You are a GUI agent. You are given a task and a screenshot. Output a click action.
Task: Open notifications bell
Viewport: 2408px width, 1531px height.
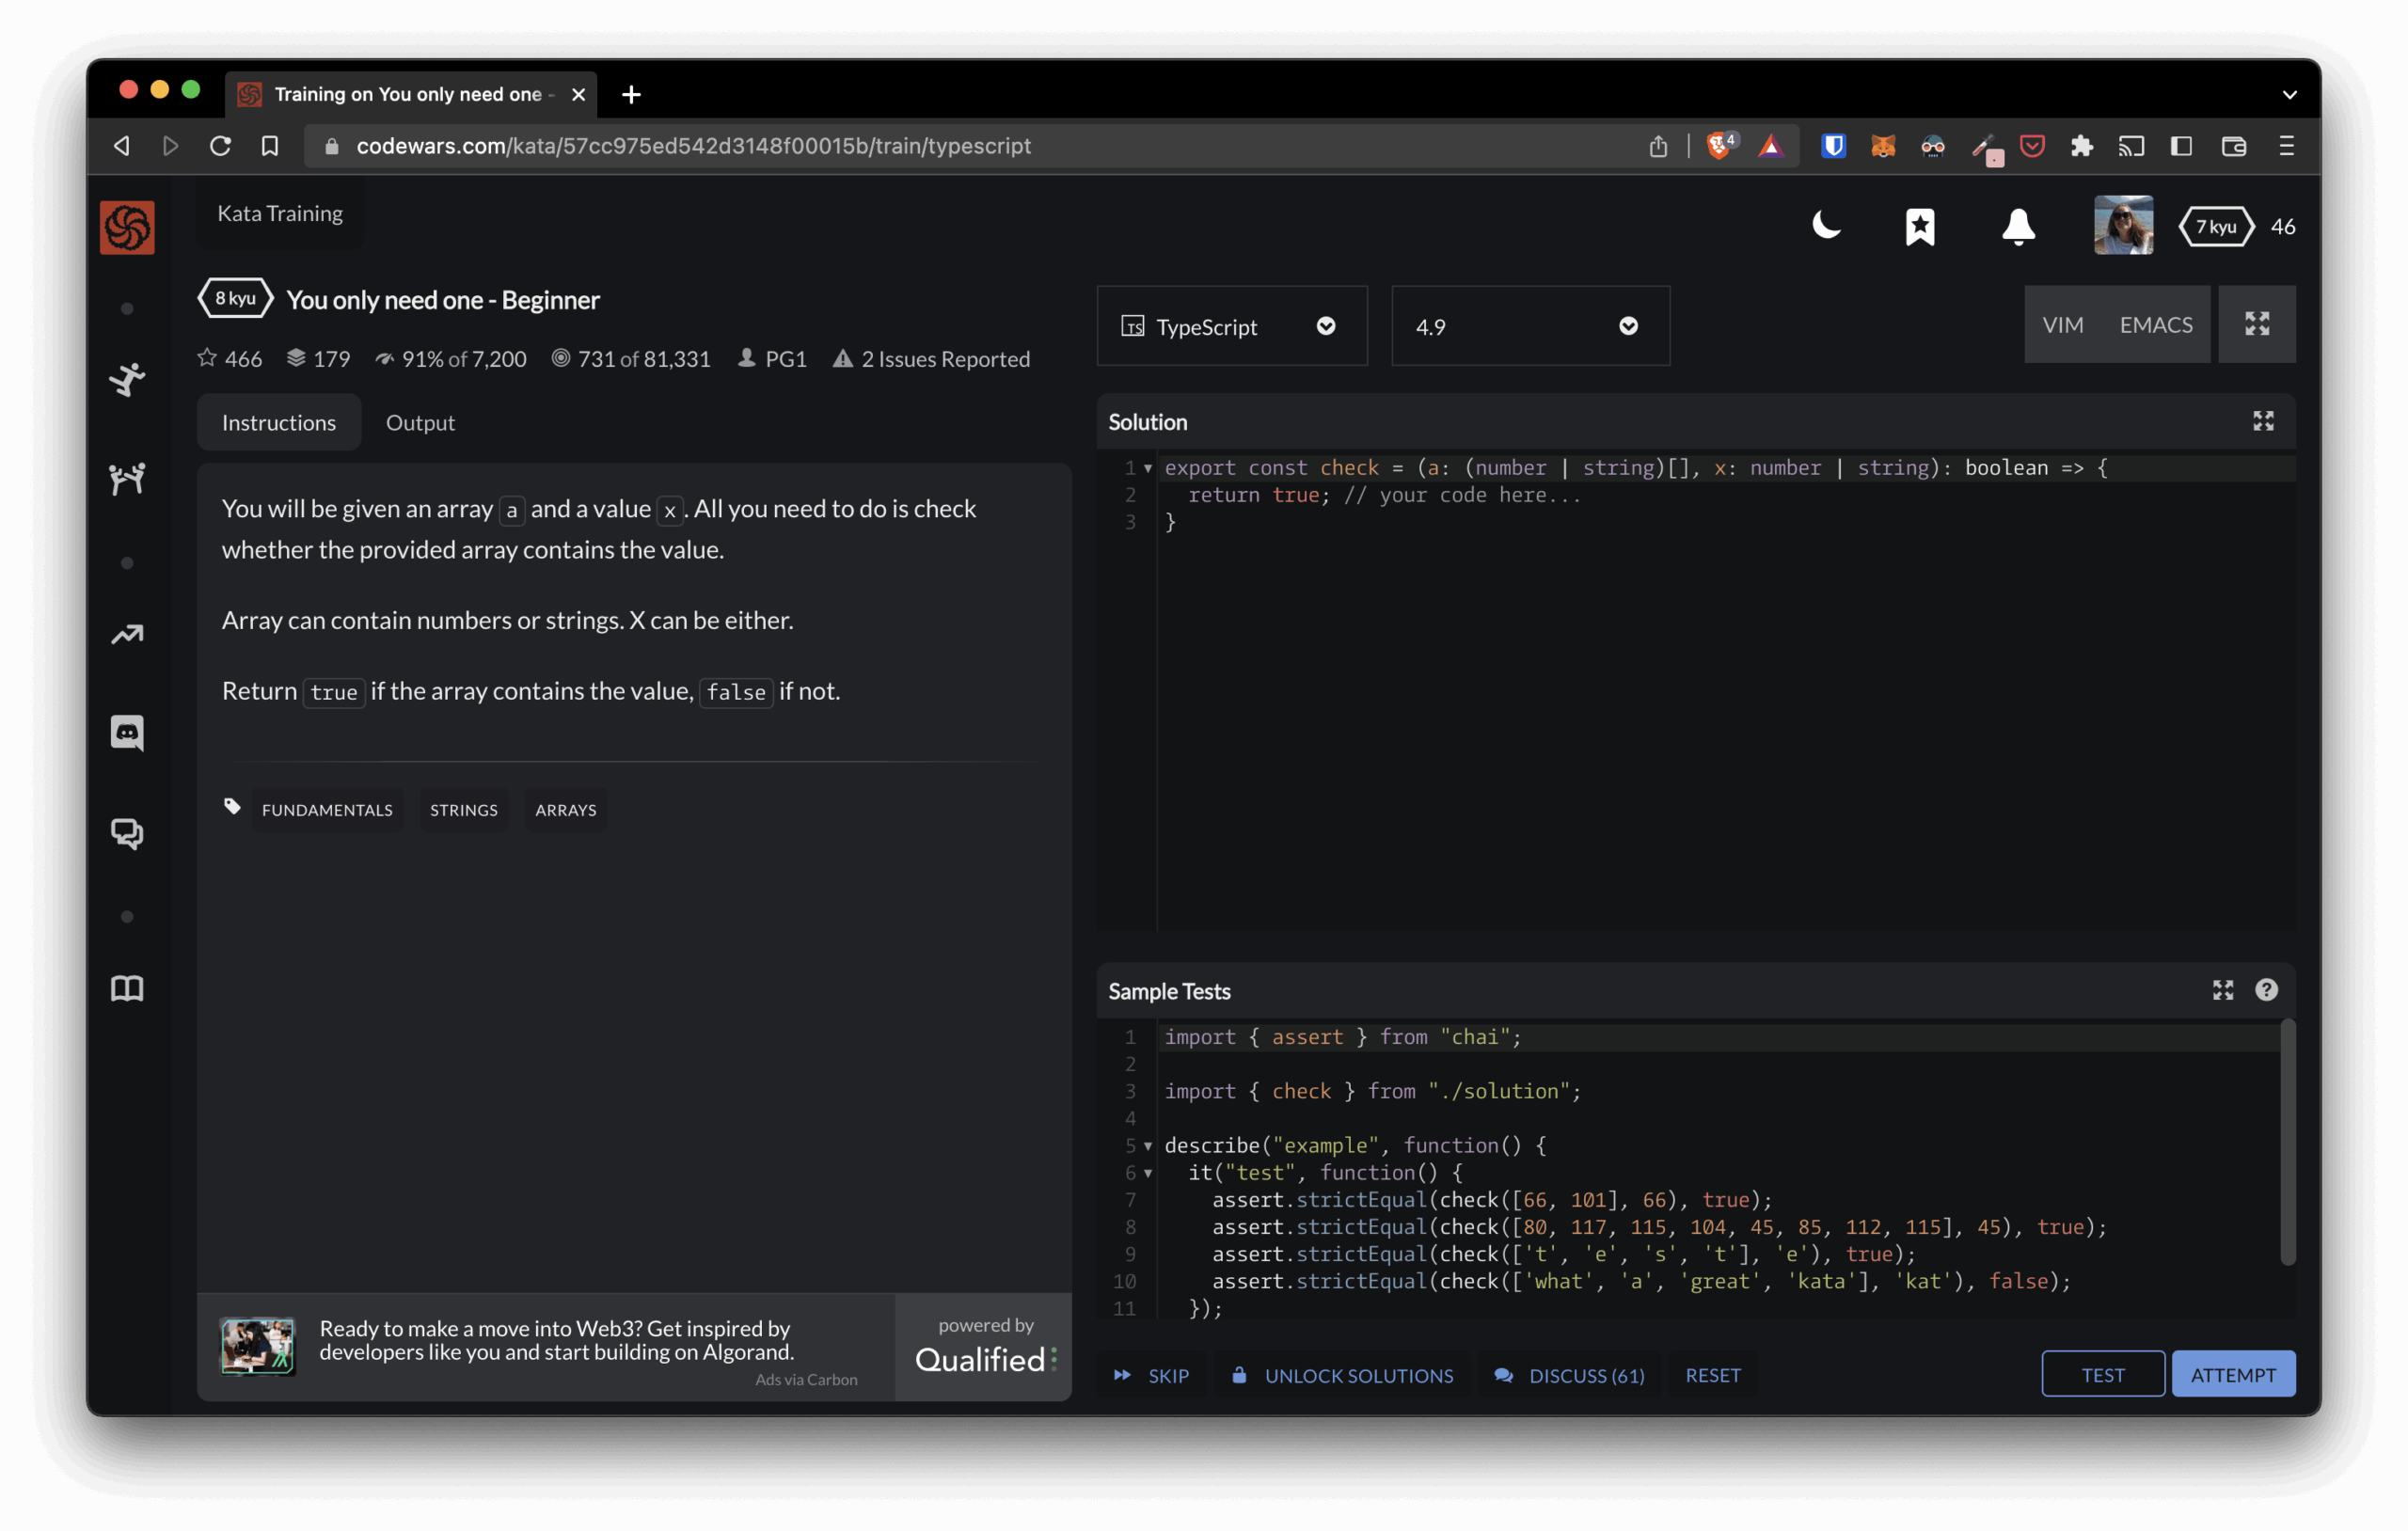2018,227
